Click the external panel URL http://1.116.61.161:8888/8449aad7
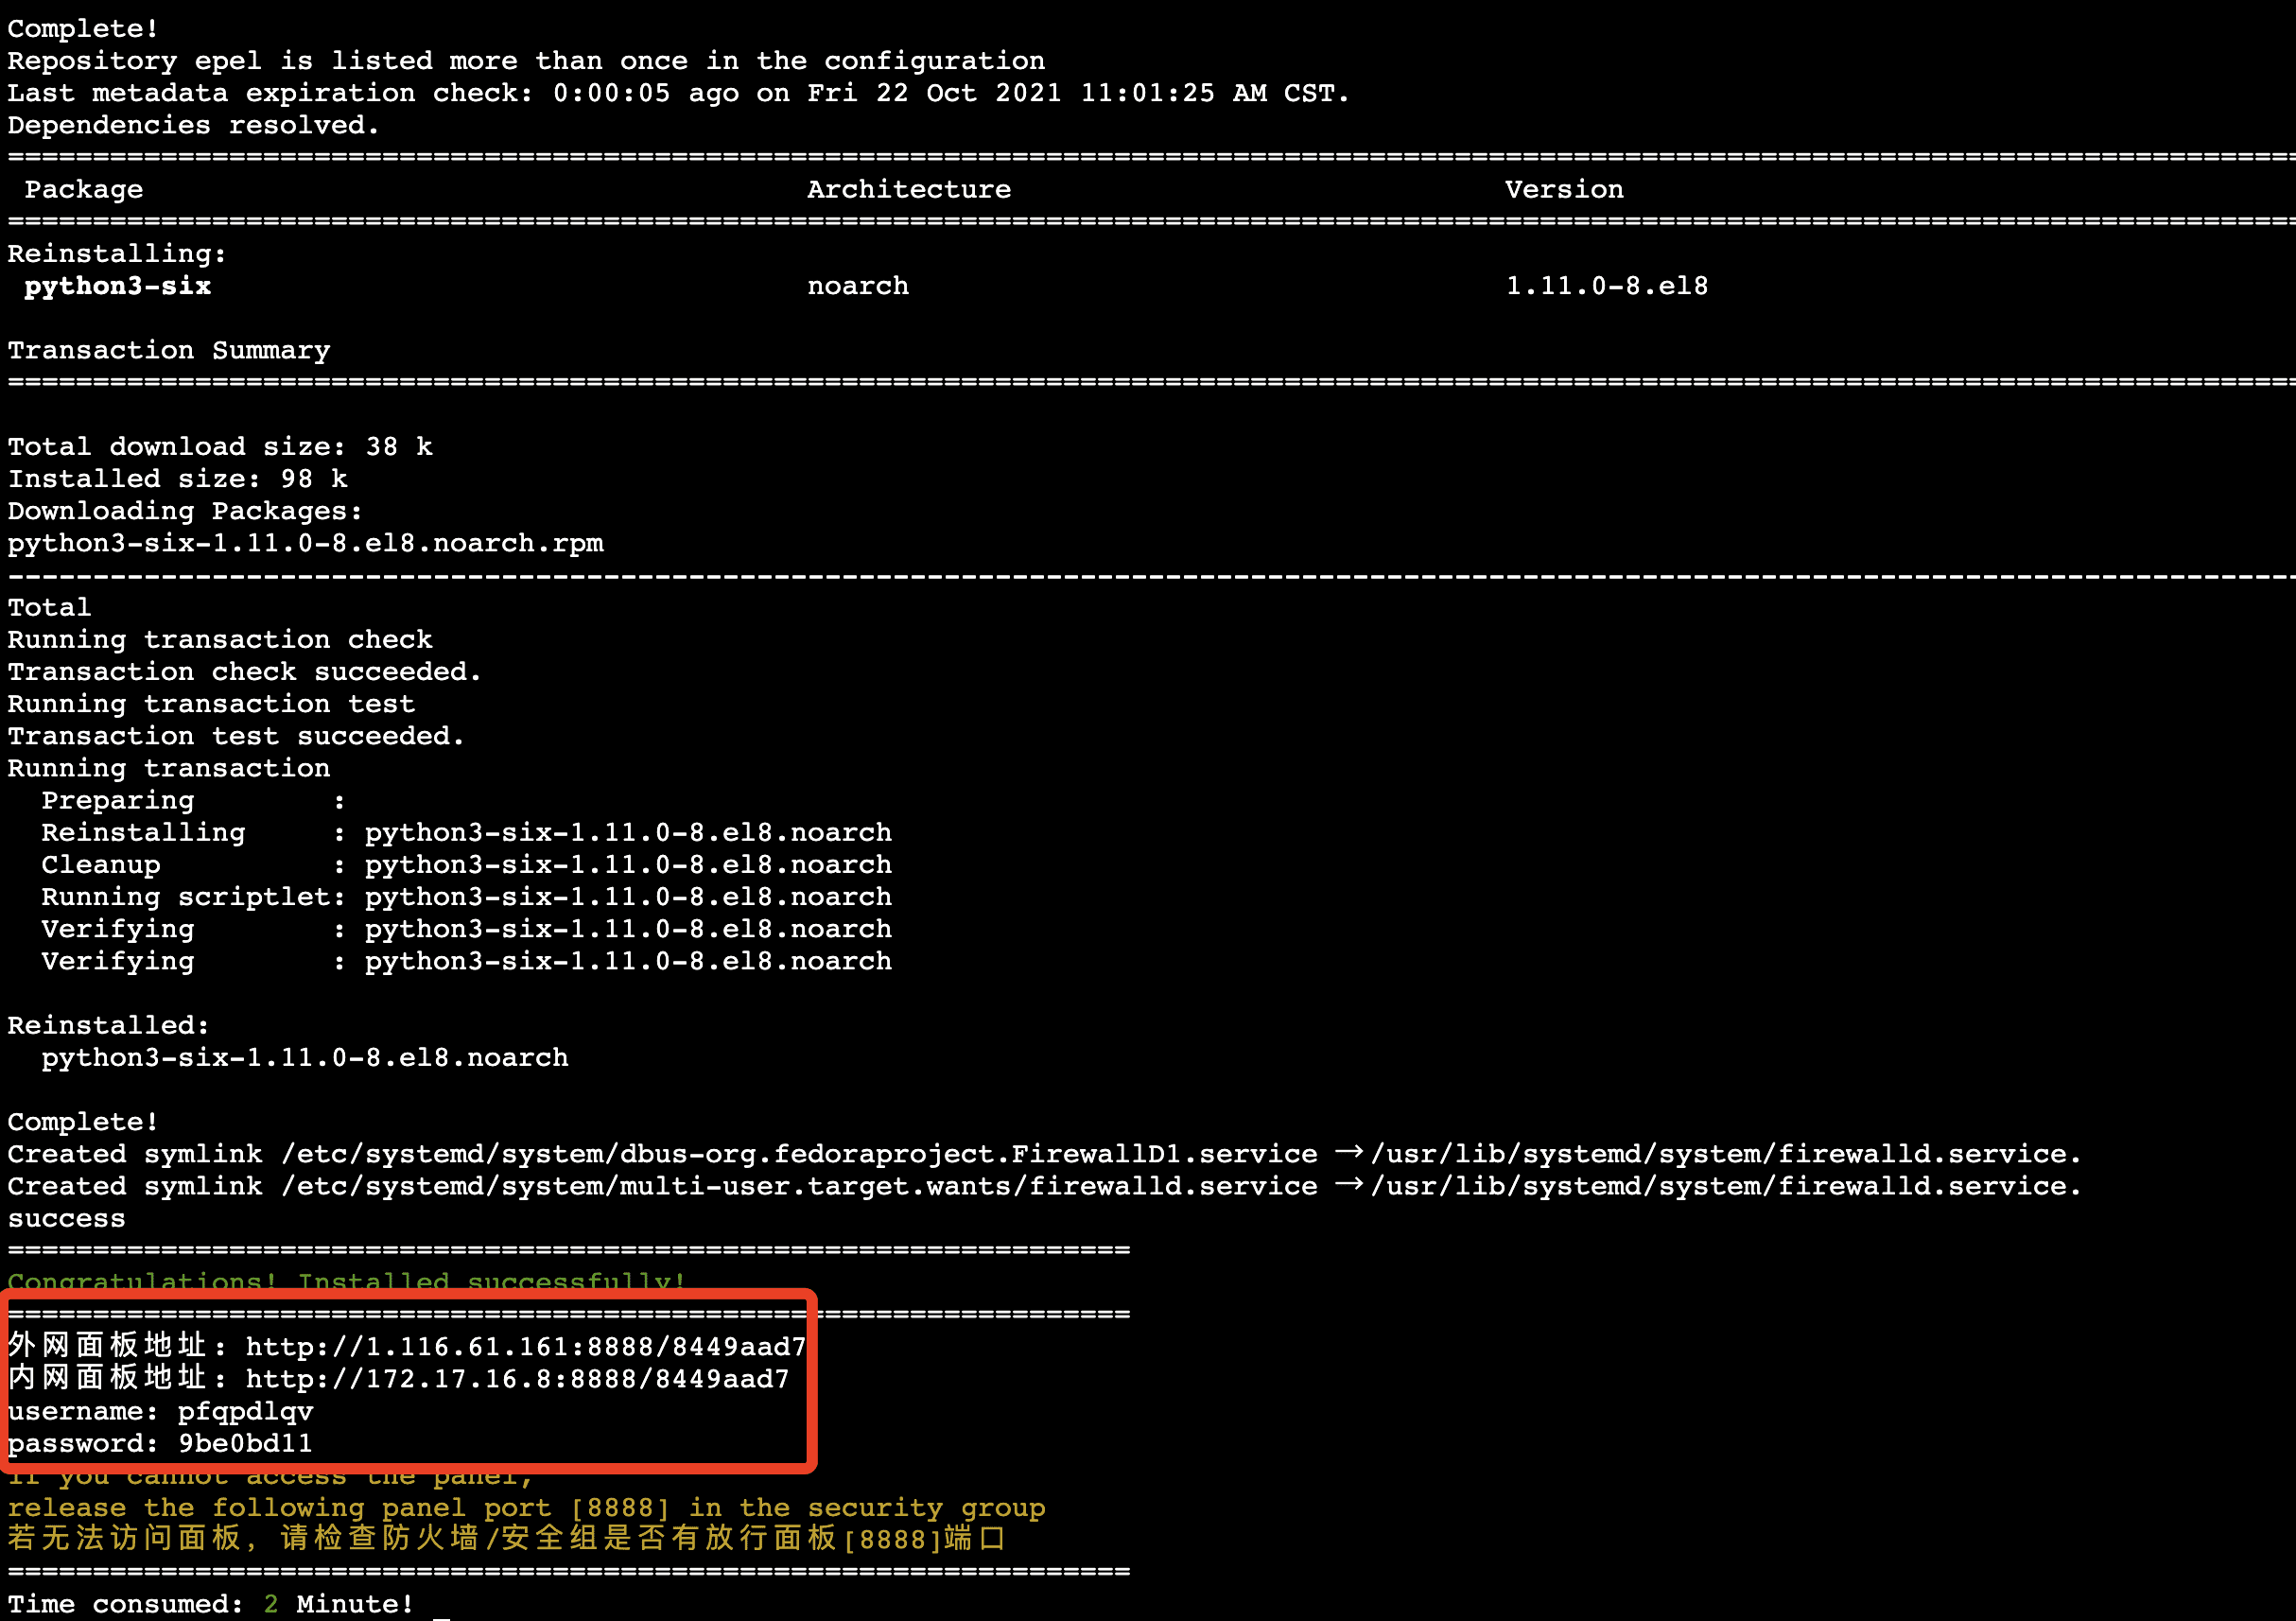 click(x=525, y=1347)
